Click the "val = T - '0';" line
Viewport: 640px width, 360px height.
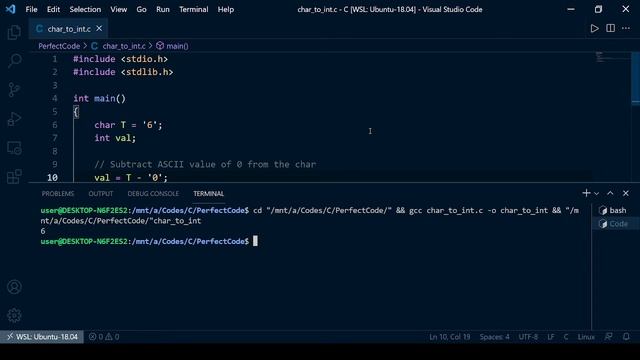click(131, 178)
